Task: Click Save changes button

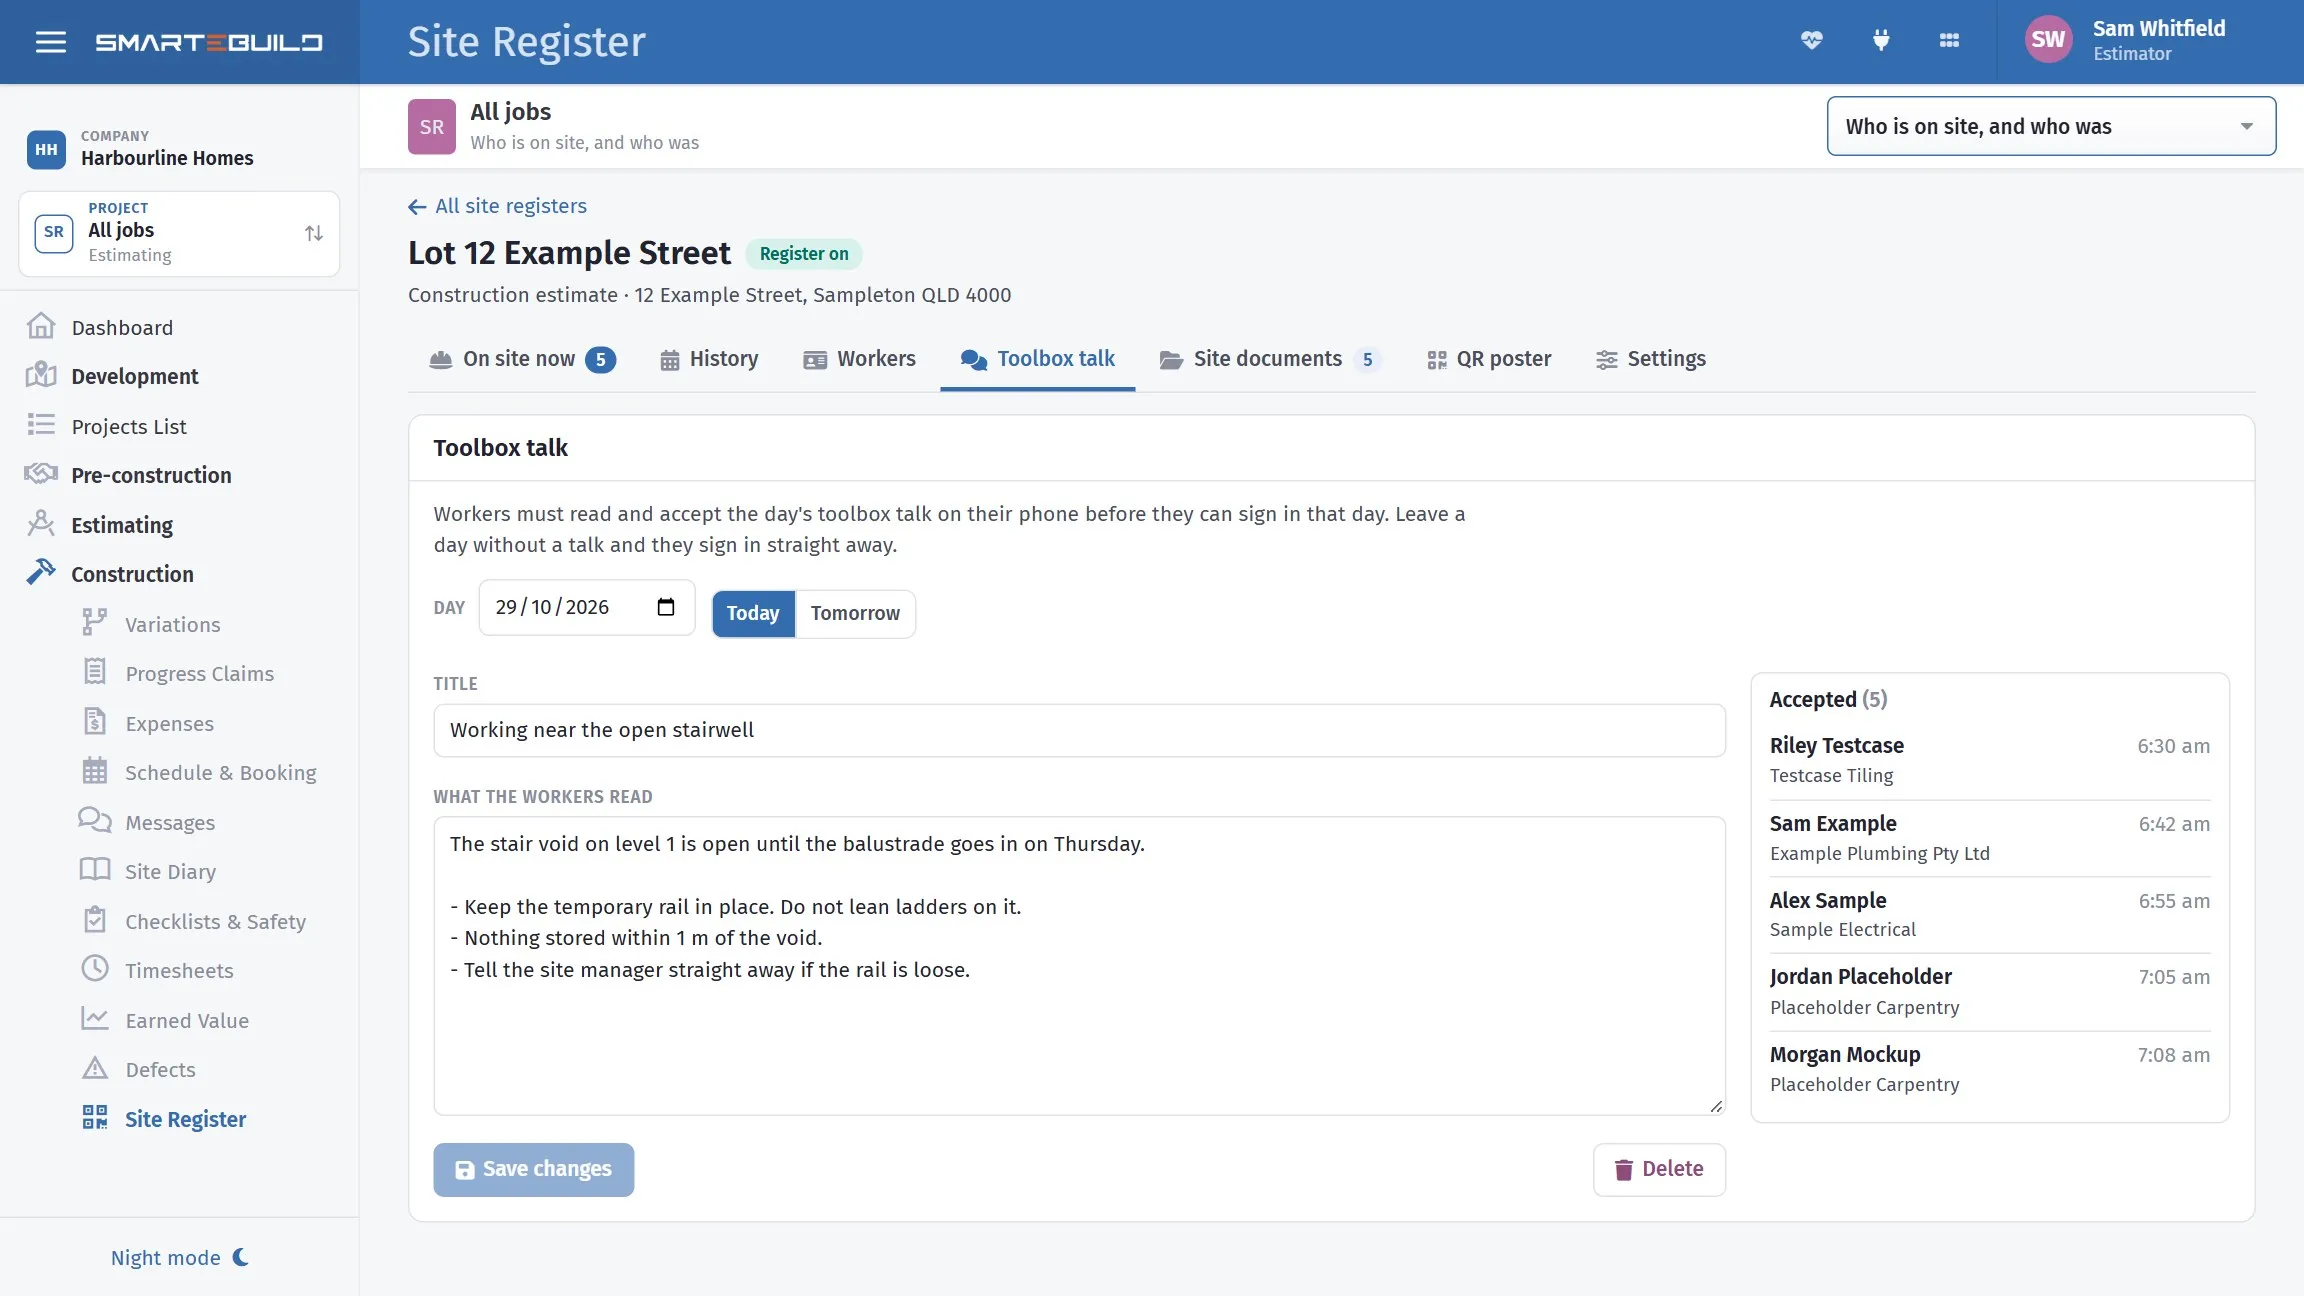Action: (x=533, y=1169)
